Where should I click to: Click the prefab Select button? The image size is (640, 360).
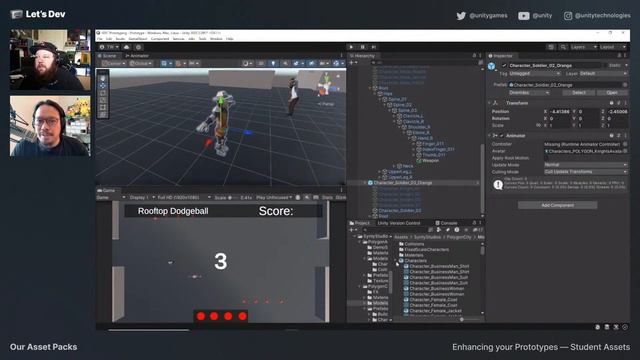578,93
